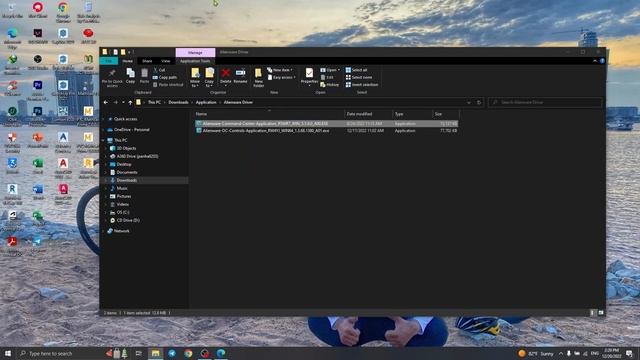Click the Paste ribbon icon
The image size is (640, 360).
coord(144,76)
